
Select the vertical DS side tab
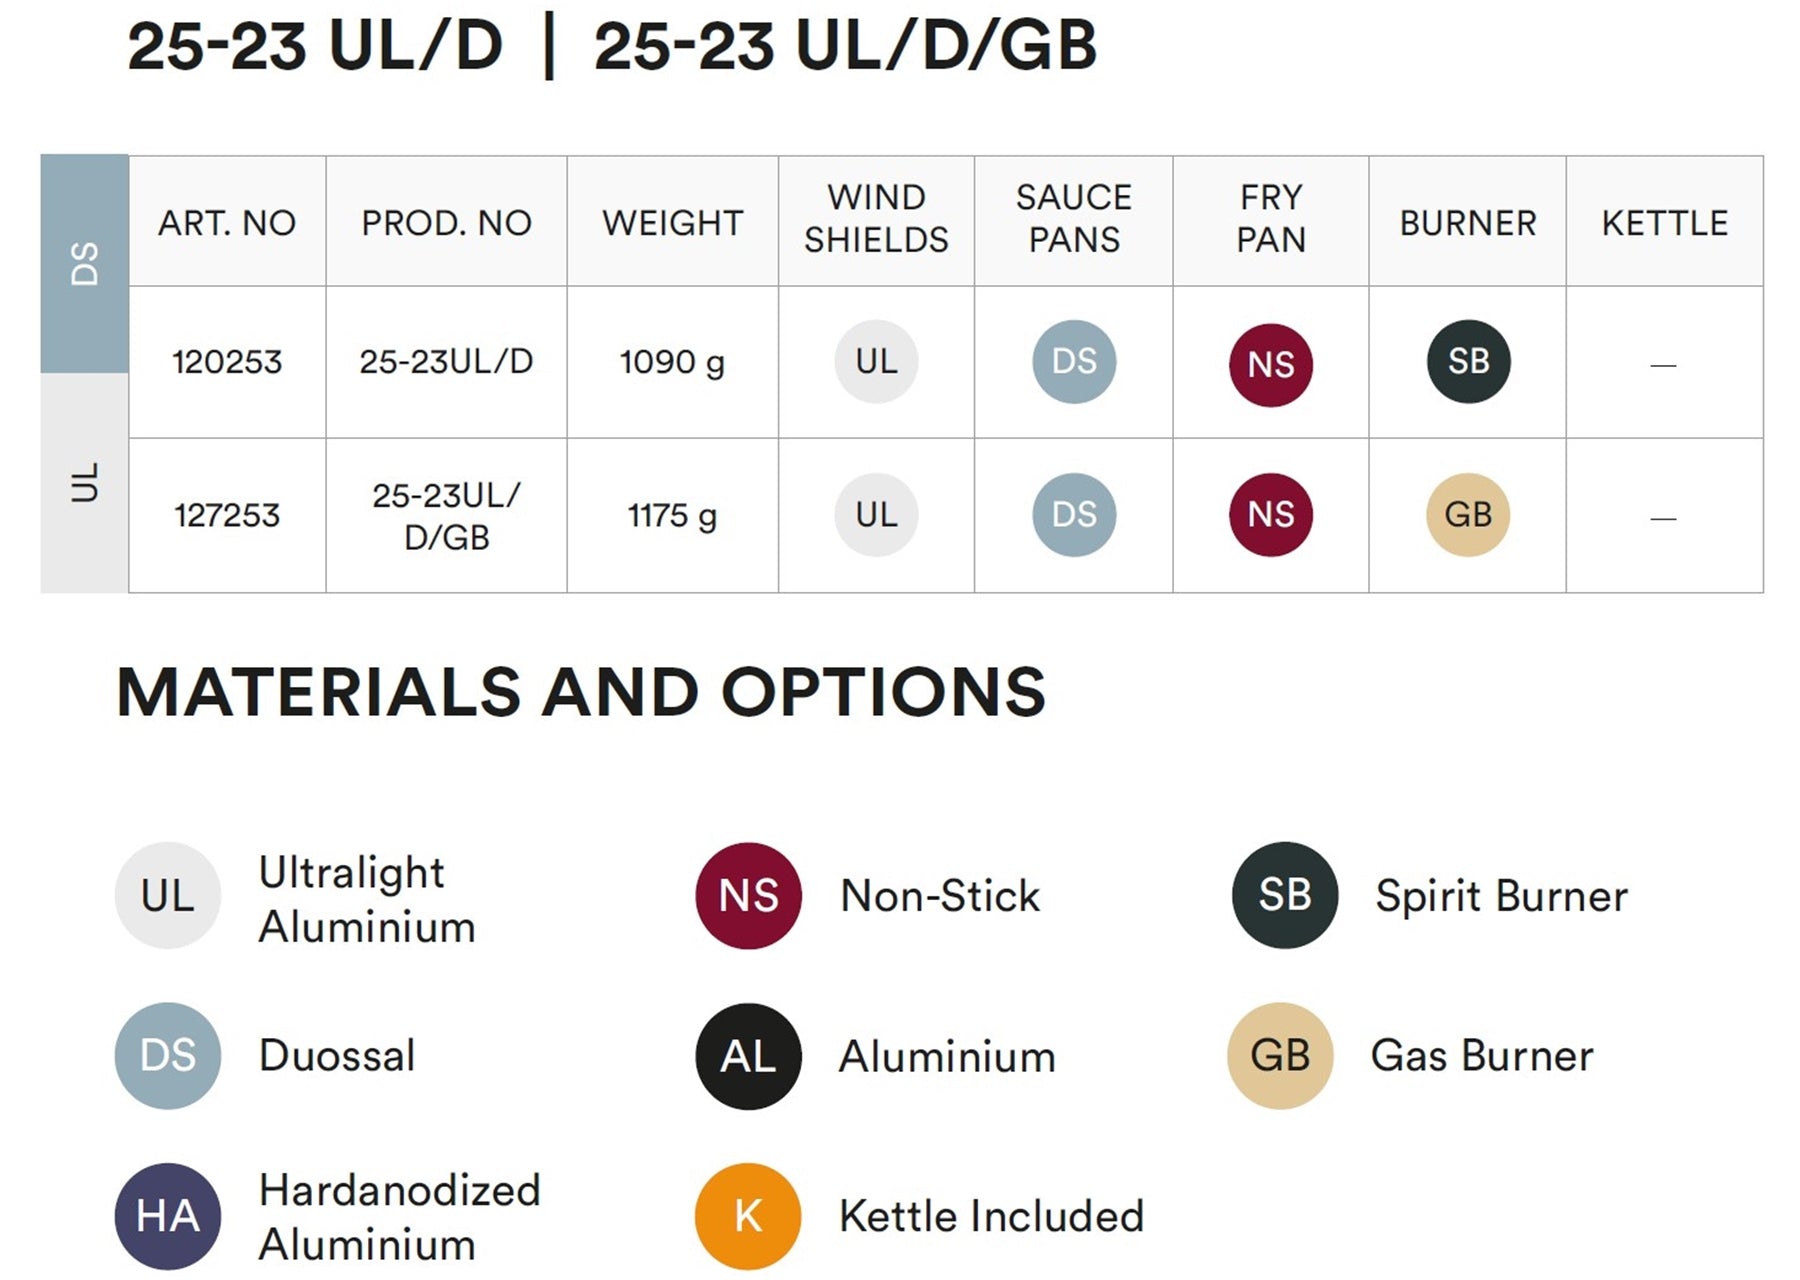click(85, 264)
